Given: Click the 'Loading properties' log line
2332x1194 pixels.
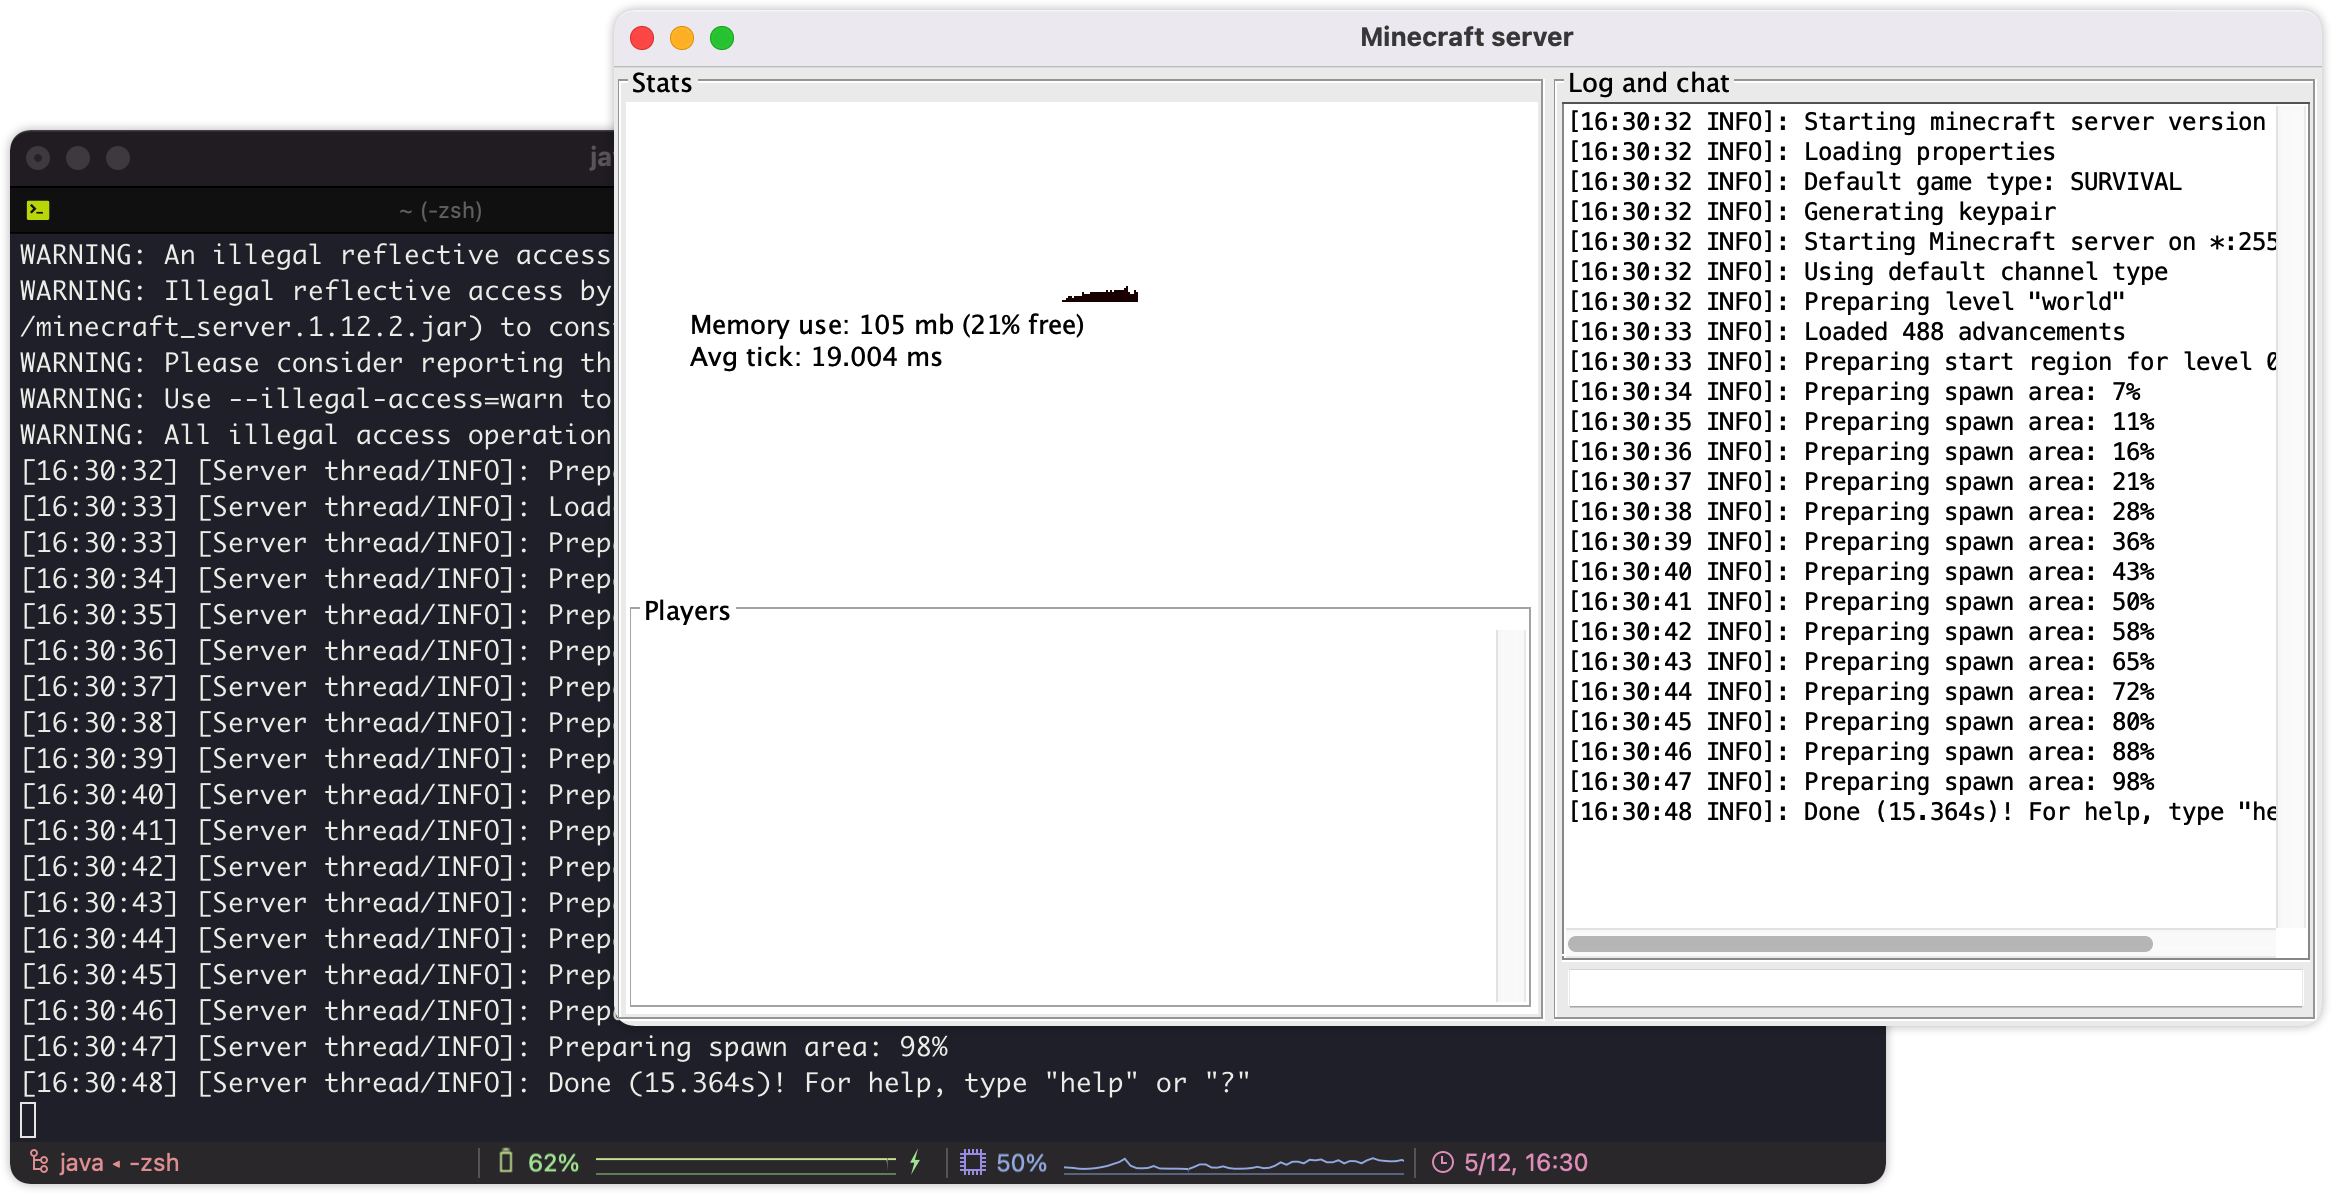Looking at the screenshot, I should point(1811,152).
